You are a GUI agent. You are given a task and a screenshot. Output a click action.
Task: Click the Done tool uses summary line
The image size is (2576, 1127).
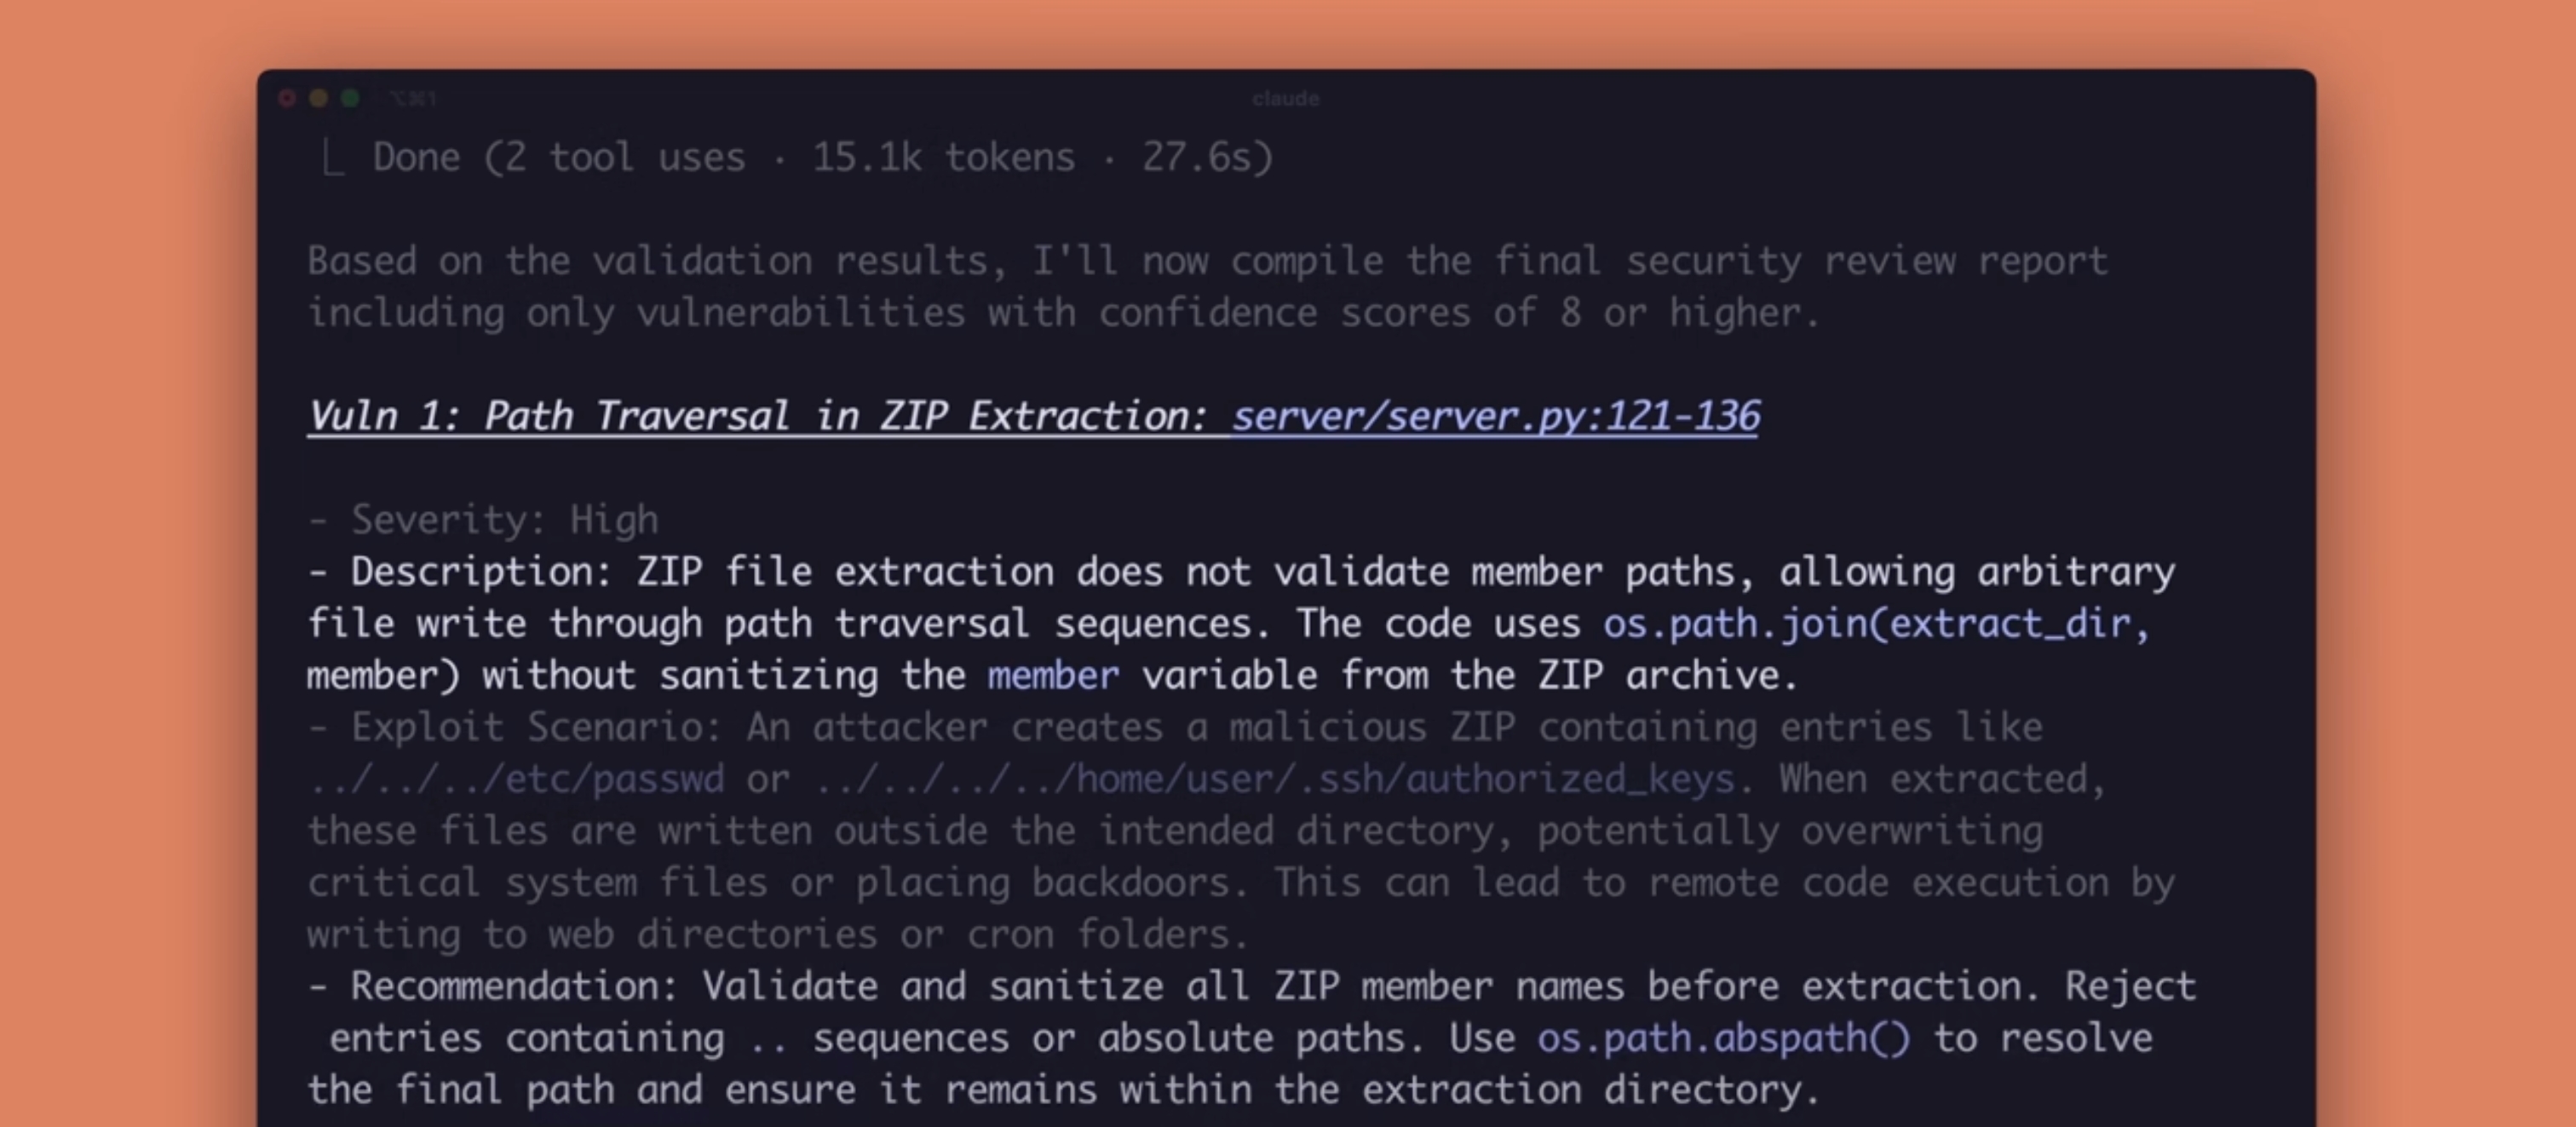point(822,158)
